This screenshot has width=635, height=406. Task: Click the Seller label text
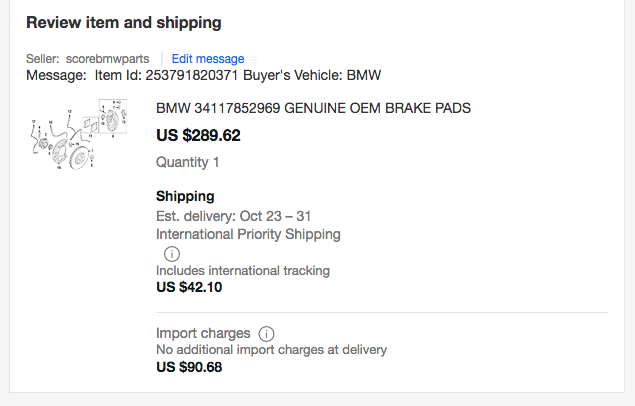tap(43, 59)
